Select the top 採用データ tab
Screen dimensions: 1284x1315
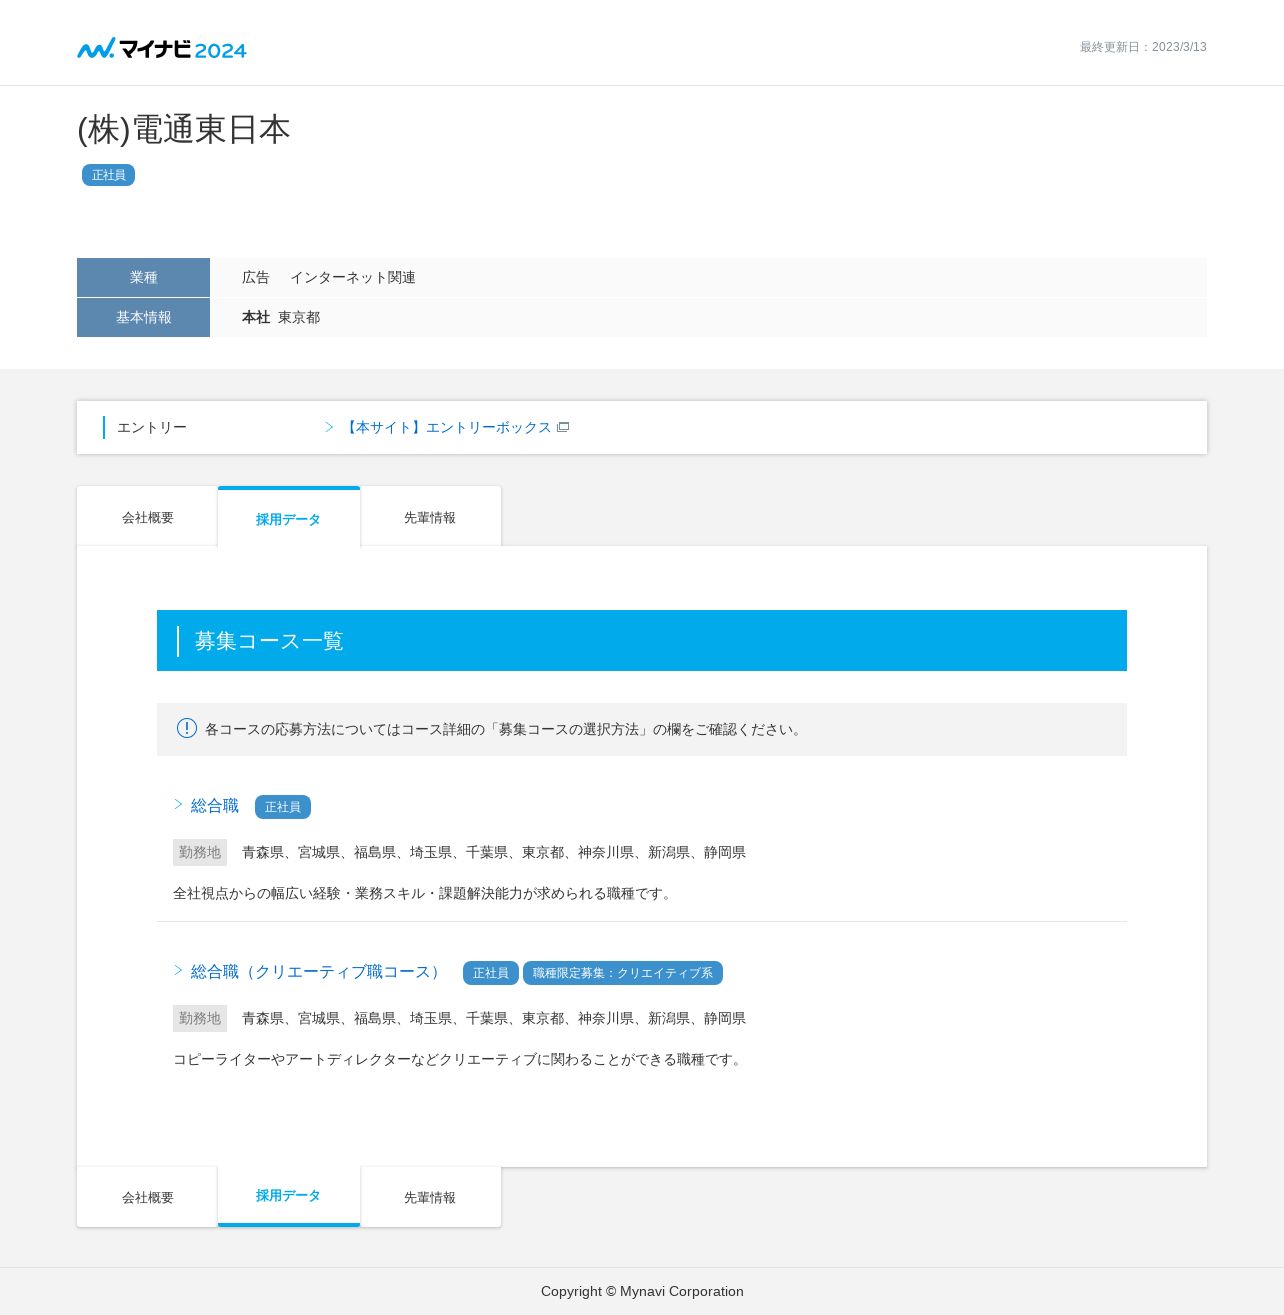[289, 518]
